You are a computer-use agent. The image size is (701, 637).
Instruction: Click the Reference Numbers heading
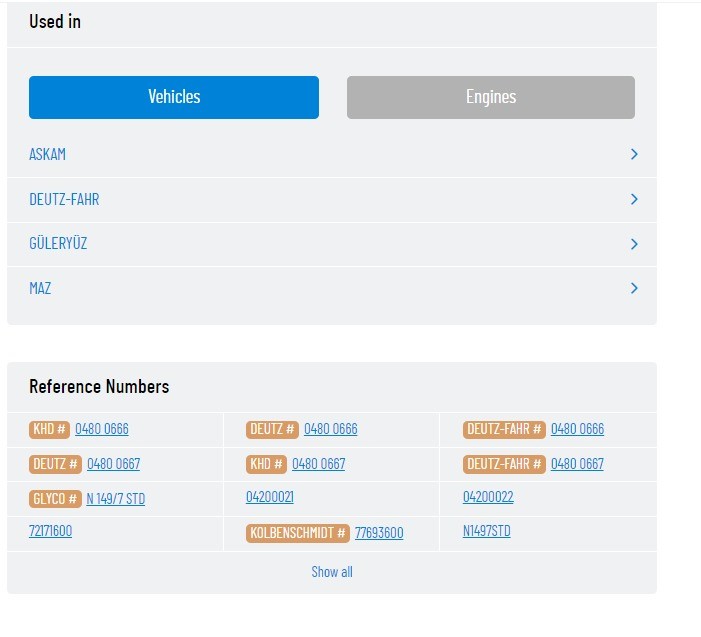(x=99, y=387)
